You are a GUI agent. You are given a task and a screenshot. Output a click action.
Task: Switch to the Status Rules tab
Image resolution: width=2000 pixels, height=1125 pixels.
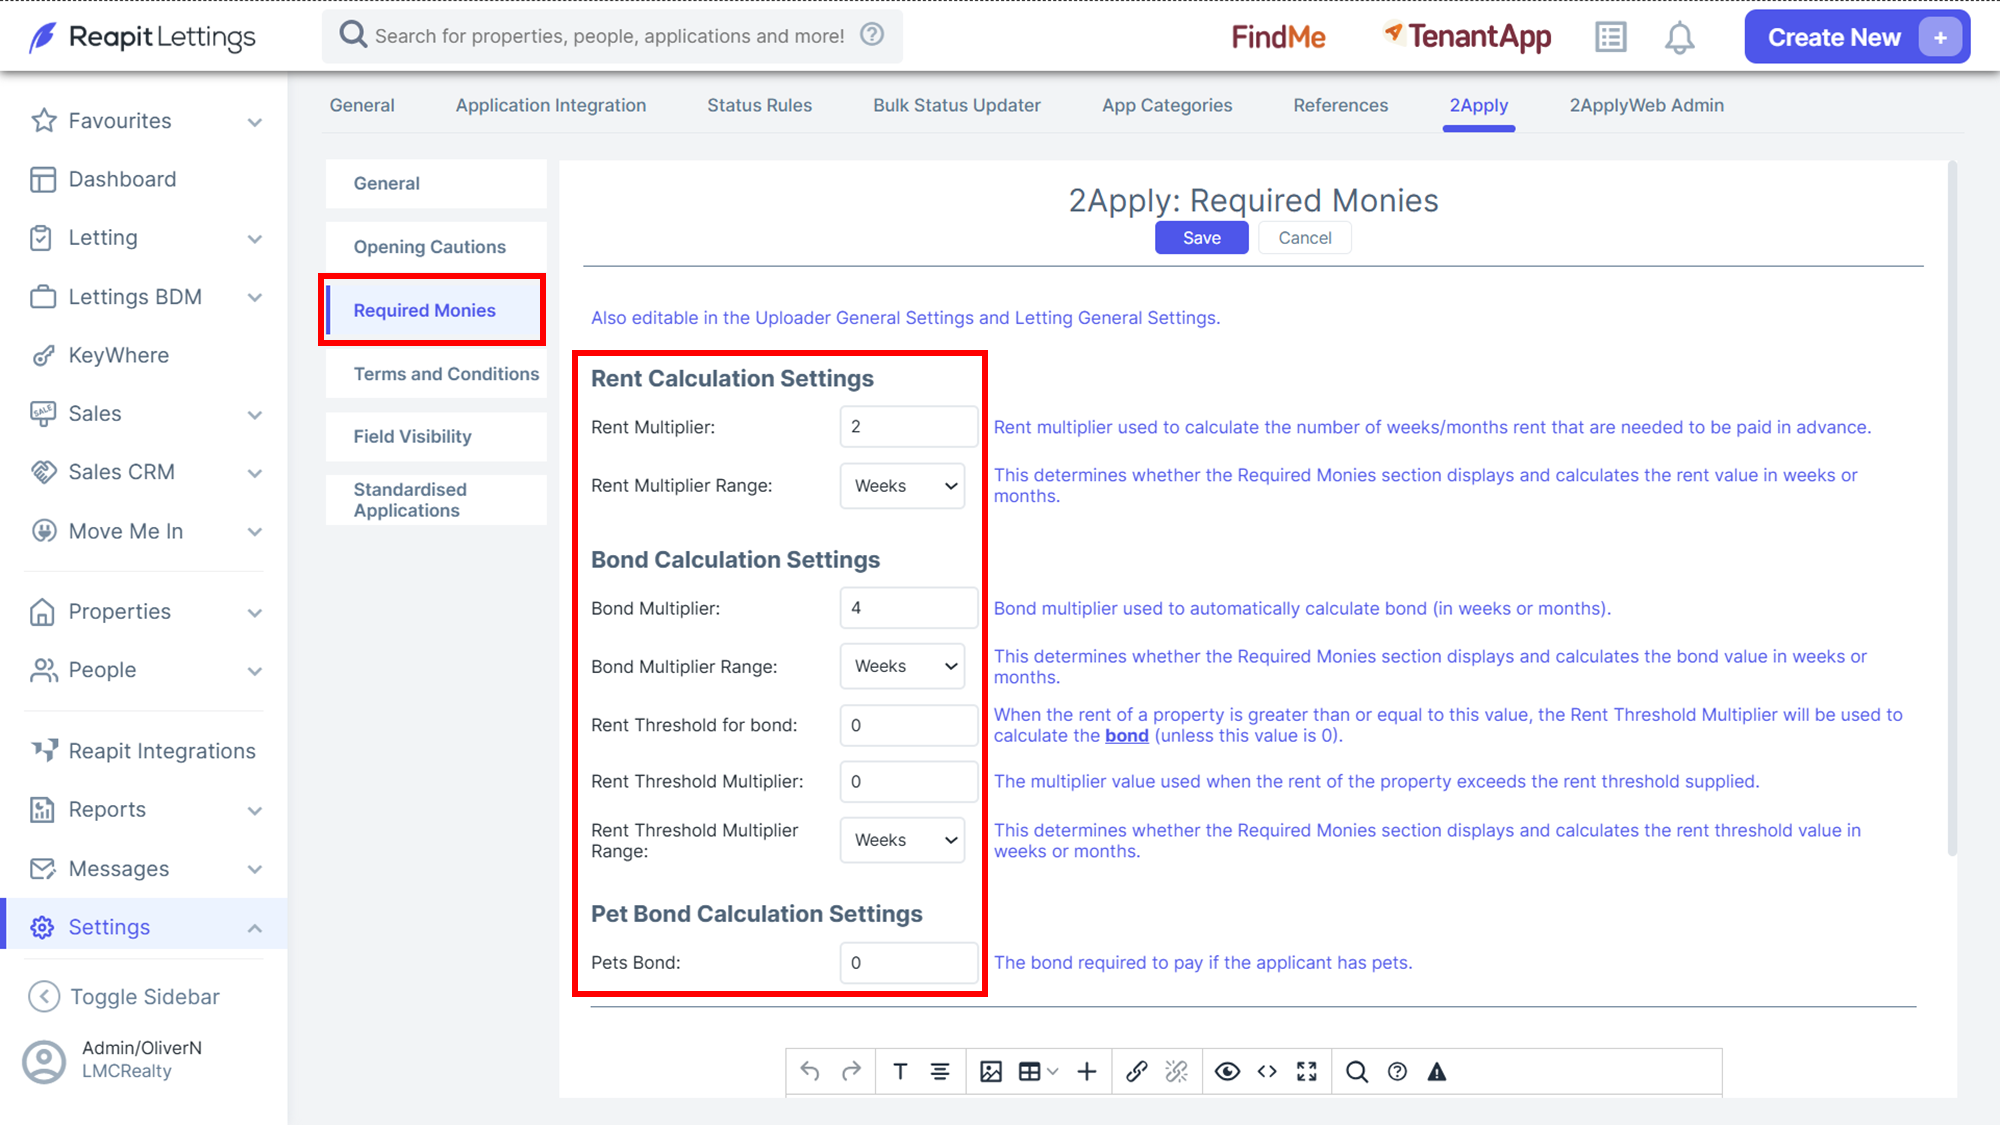click(x=759, y=105)
